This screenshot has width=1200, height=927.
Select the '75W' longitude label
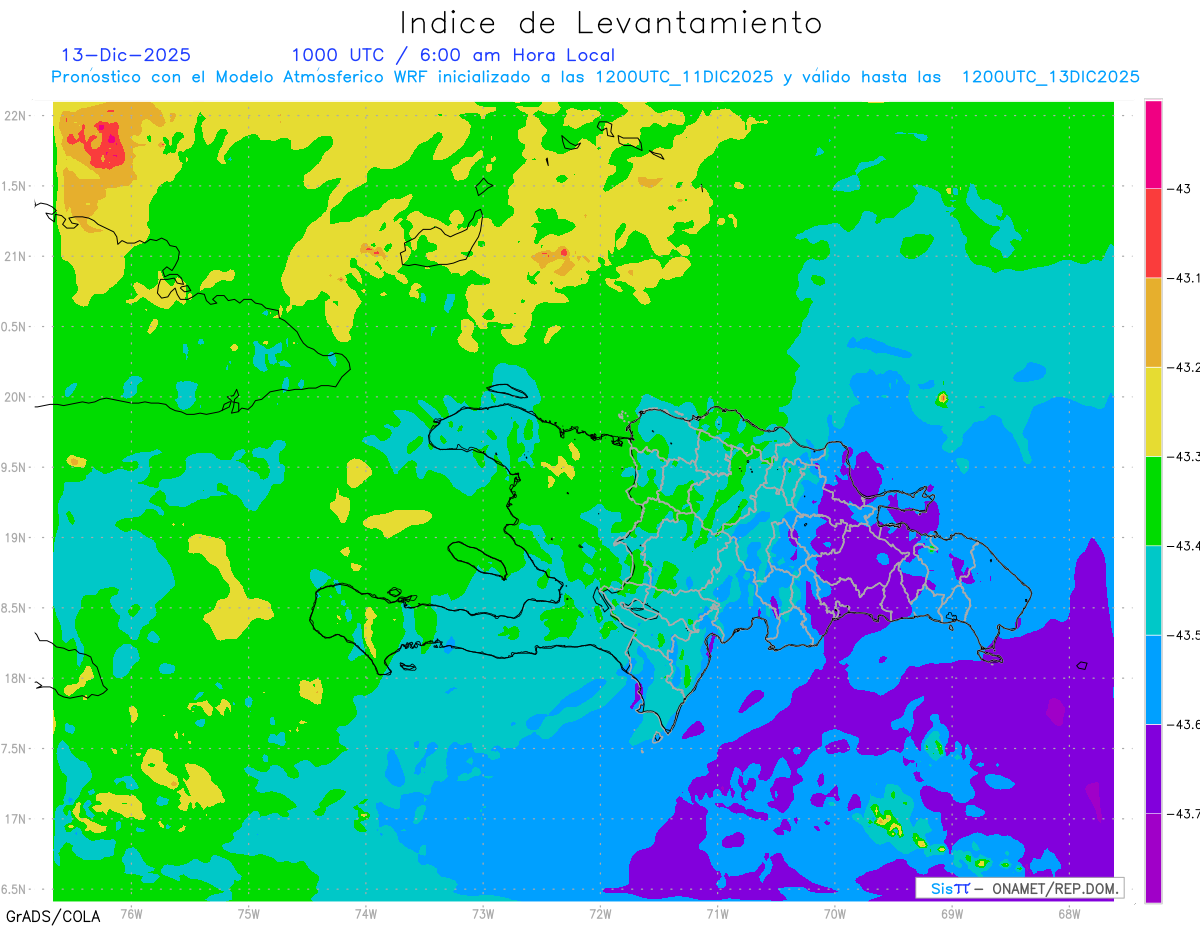click(249, 913)
